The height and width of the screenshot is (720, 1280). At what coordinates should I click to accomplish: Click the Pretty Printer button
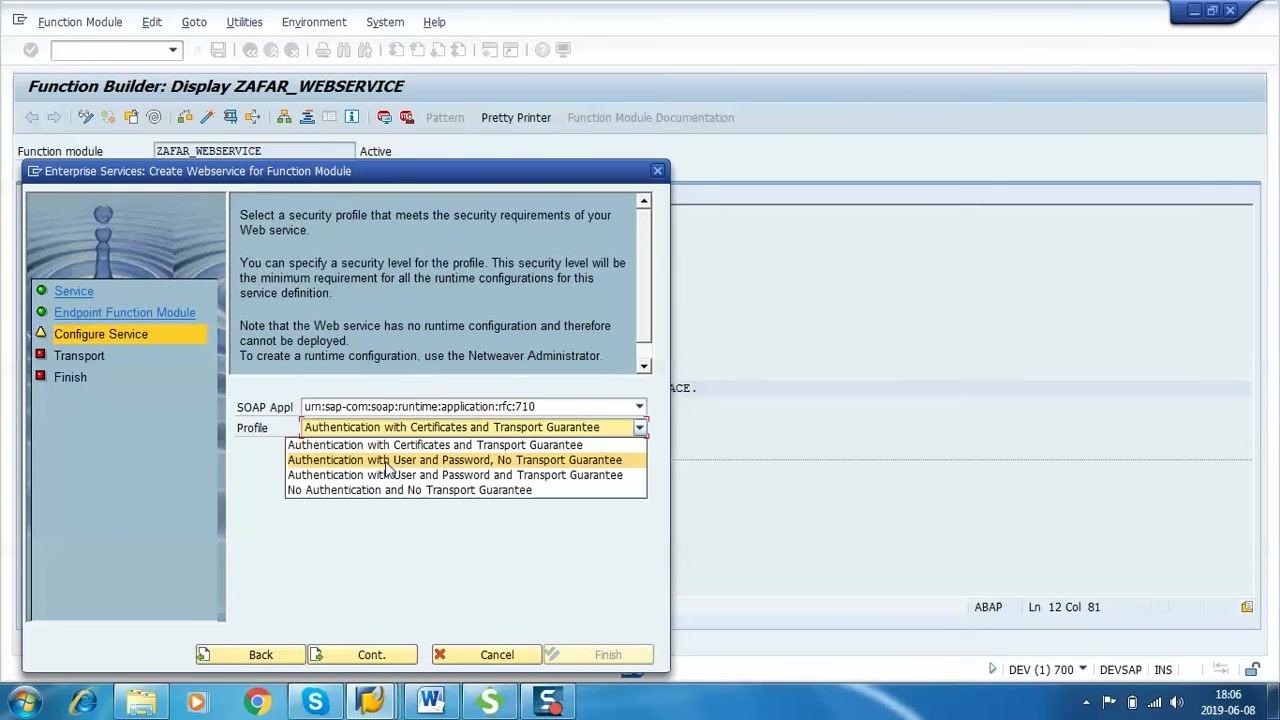[x=516, y=118]
